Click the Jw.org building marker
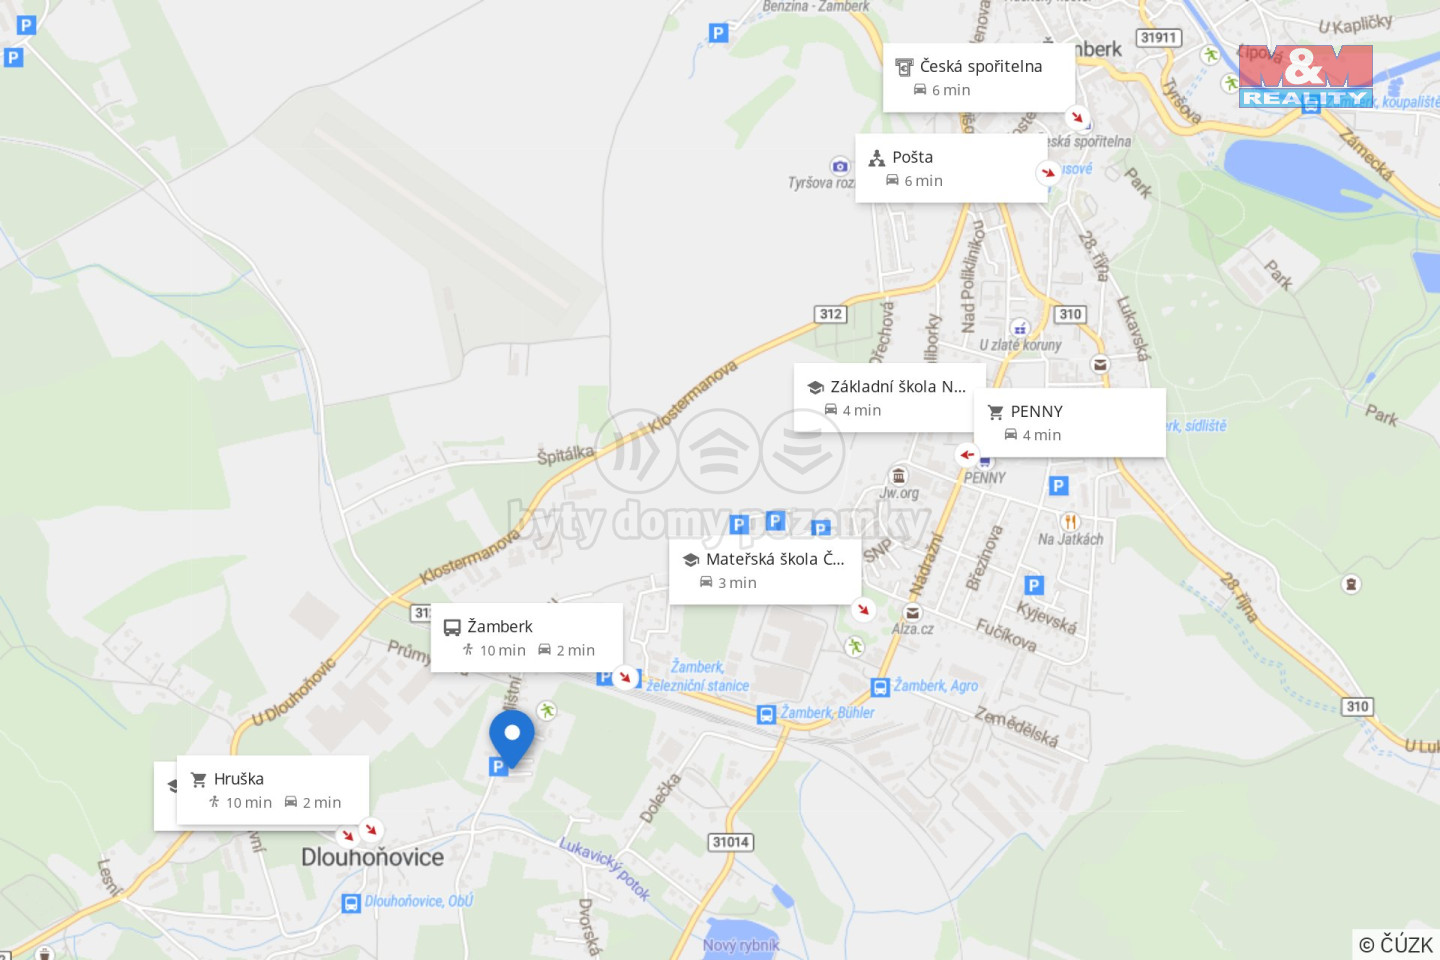The image size is (1440, 960). pos(899,475)
